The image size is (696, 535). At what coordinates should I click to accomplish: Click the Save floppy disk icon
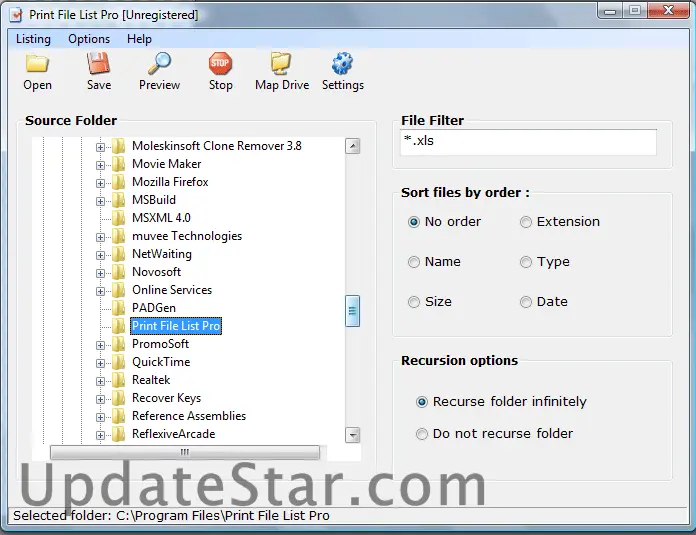click(x=99, y=63)
